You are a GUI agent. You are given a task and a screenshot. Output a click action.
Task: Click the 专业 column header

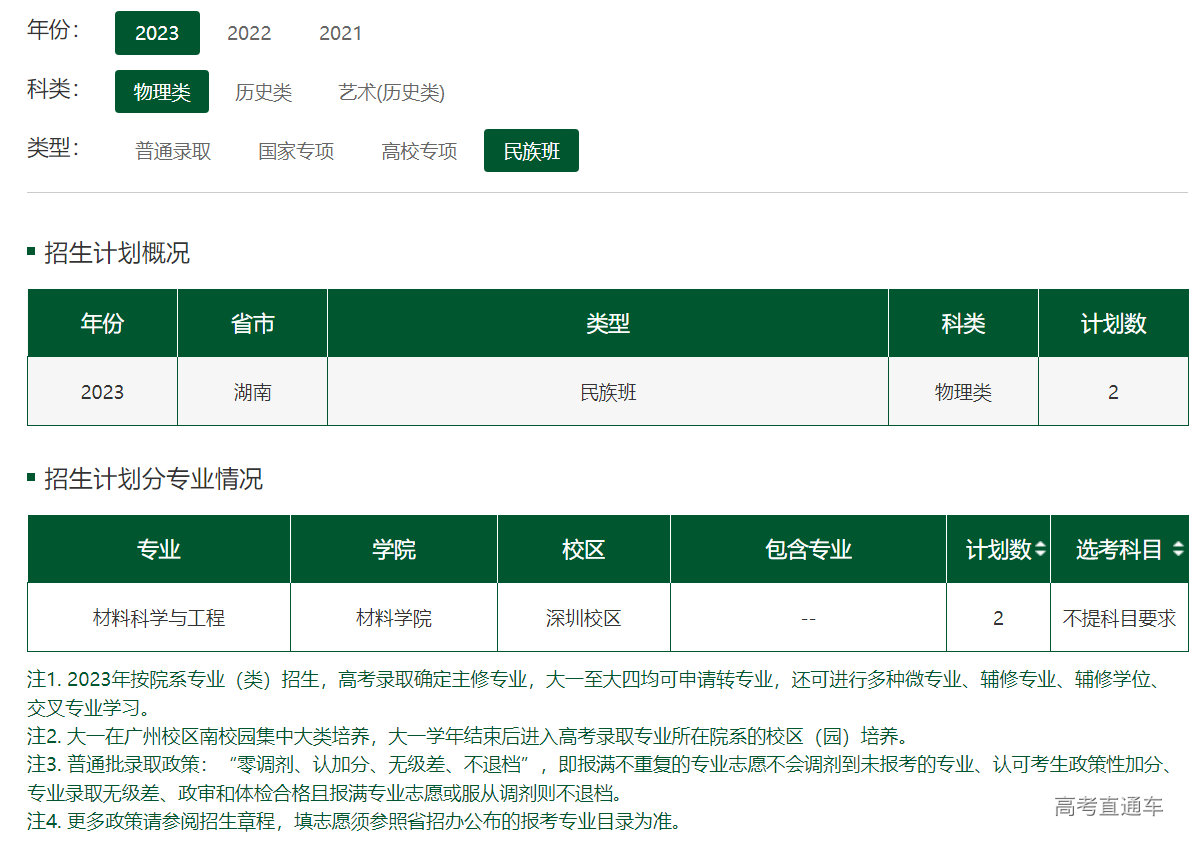coord(158,549)
